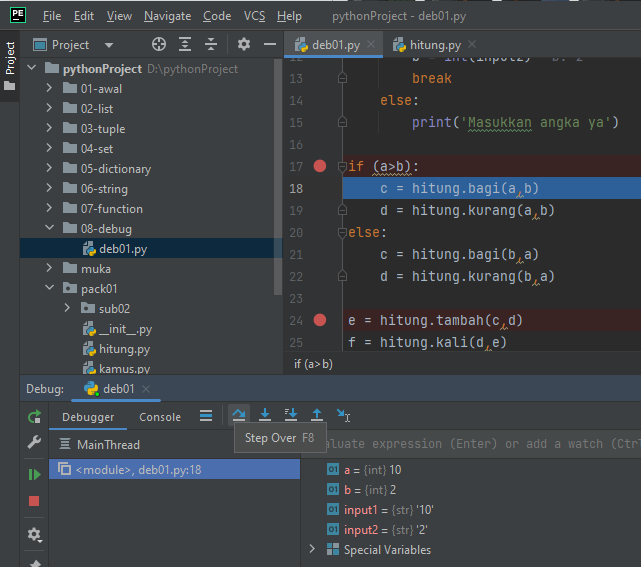Screen dimensions: 641x567
Task: Switch to the hitung.py editor tab
Action: tap(435, 45)
